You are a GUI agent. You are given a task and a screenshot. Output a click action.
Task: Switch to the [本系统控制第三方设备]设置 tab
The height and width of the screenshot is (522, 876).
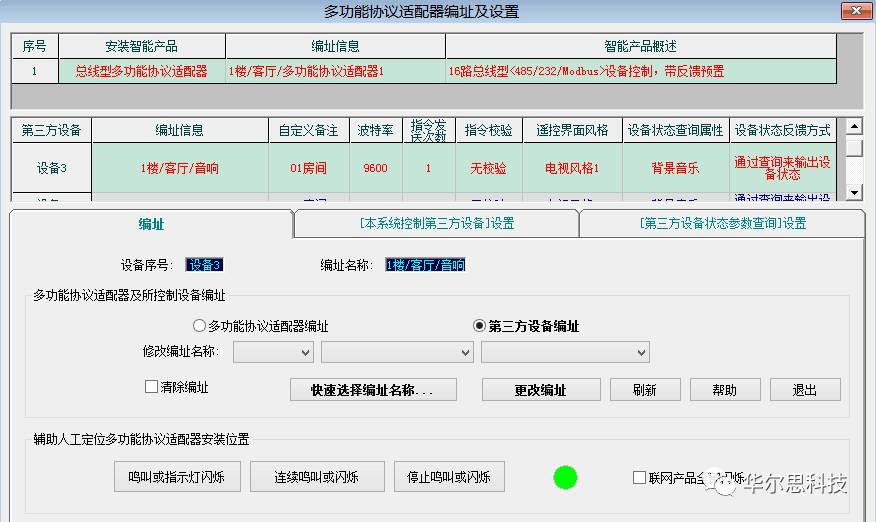tap(436, 224)
